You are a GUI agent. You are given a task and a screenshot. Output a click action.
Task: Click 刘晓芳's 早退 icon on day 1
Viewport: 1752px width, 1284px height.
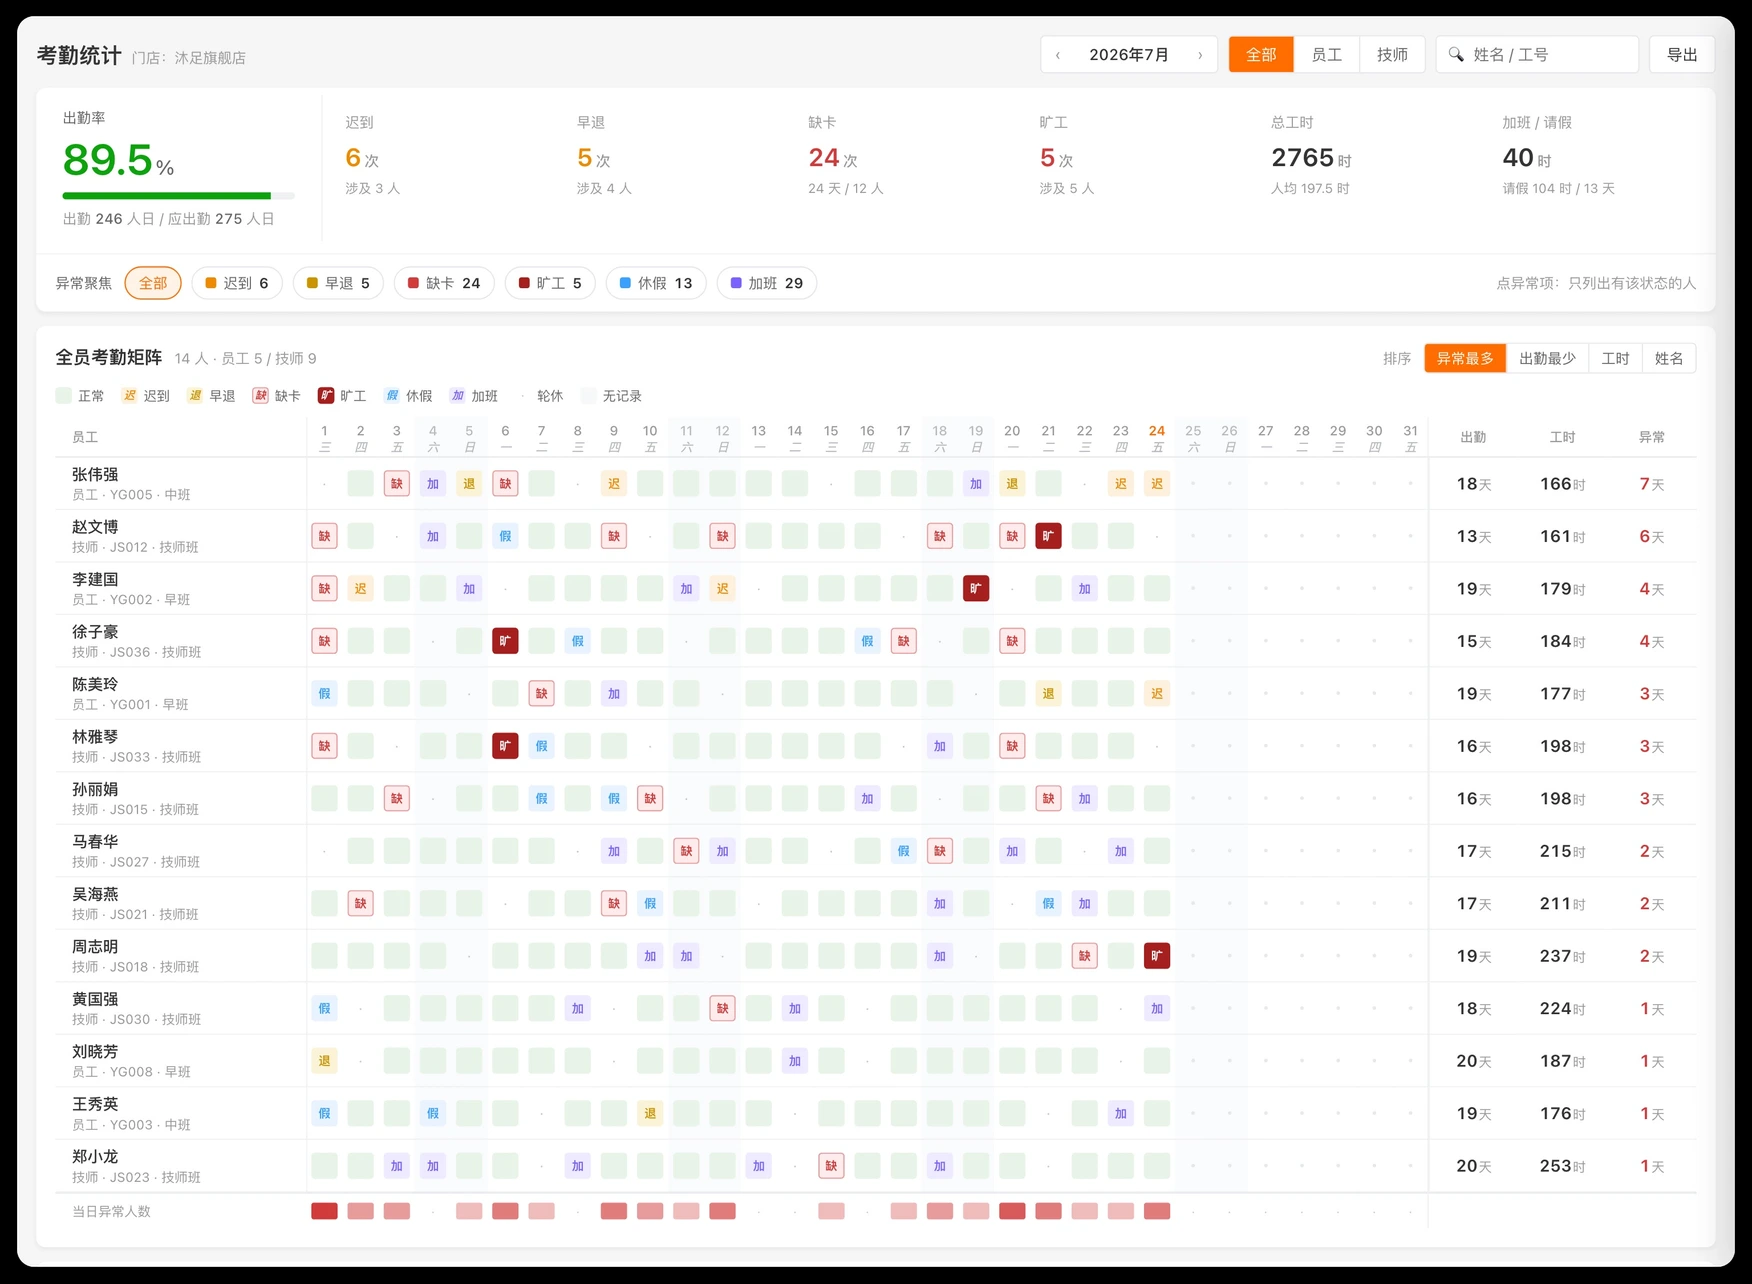(324, 1061)
